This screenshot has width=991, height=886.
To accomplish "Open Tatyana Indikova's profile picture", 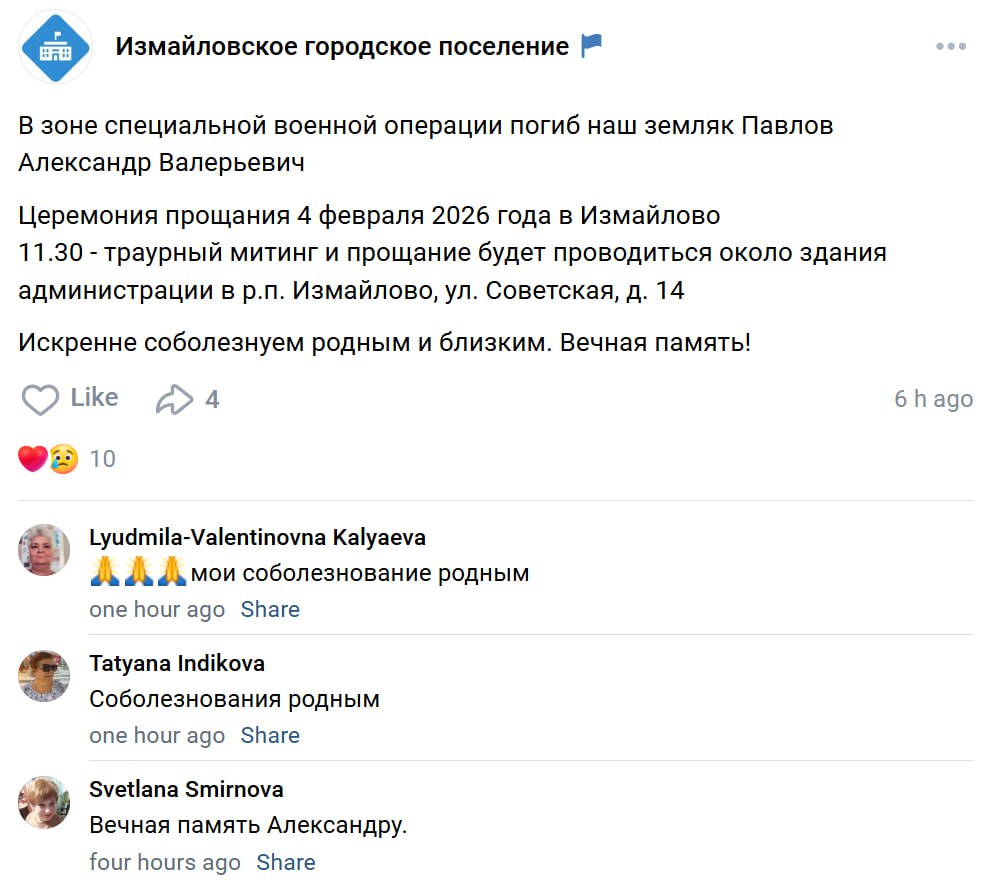I will [44, 676].
